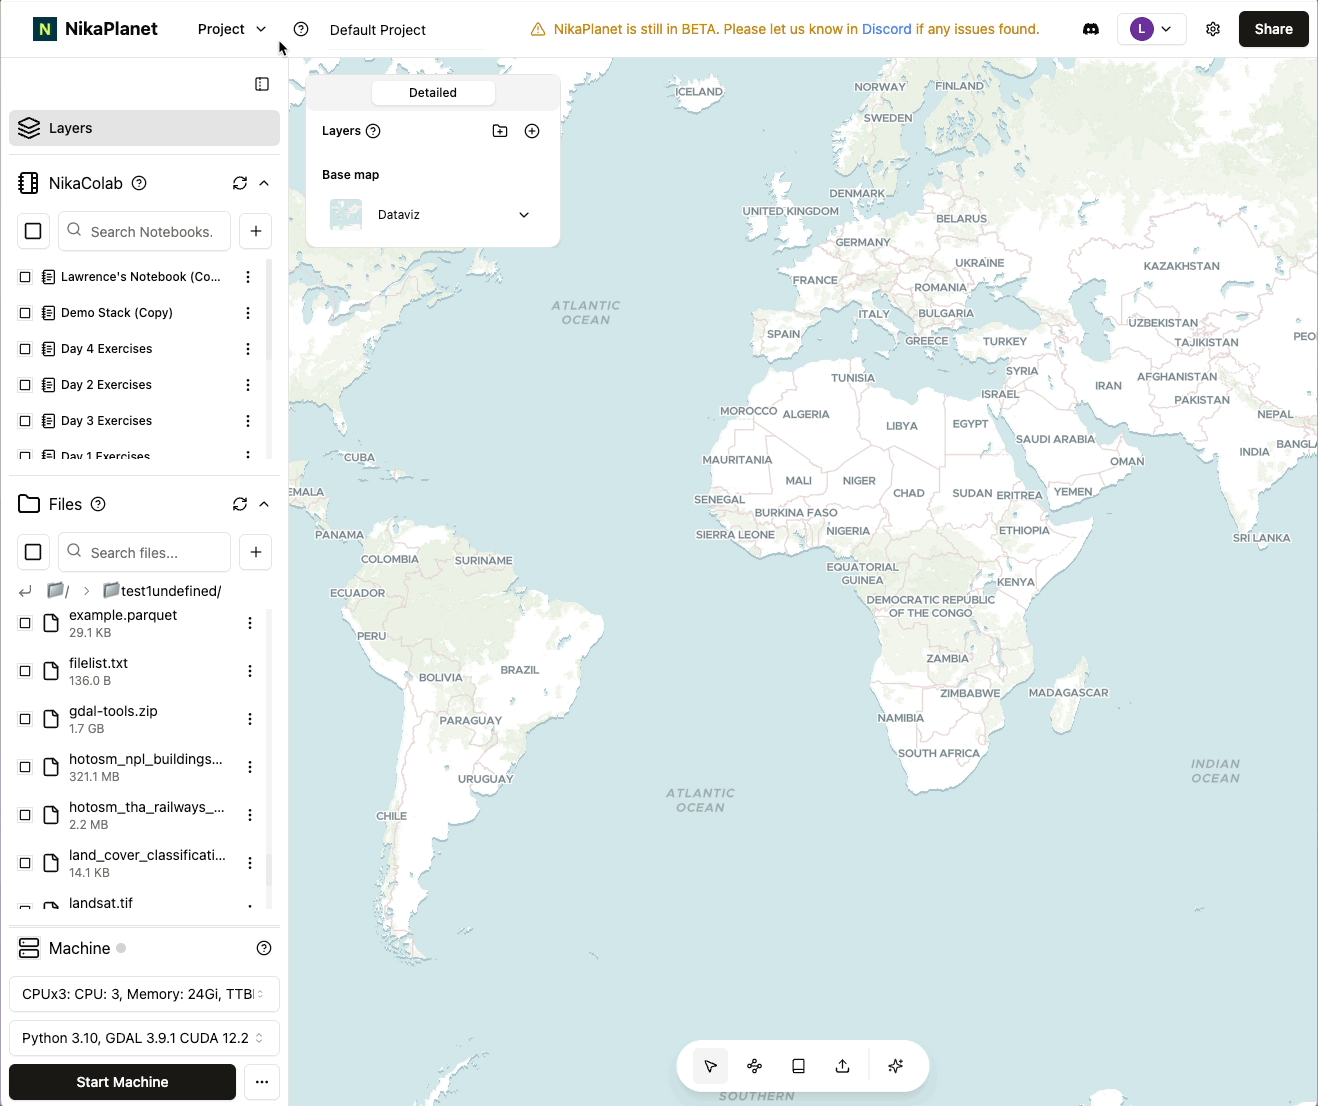Open the Project dropdown menu
1318x1106 pixels.
coord(232,29)
